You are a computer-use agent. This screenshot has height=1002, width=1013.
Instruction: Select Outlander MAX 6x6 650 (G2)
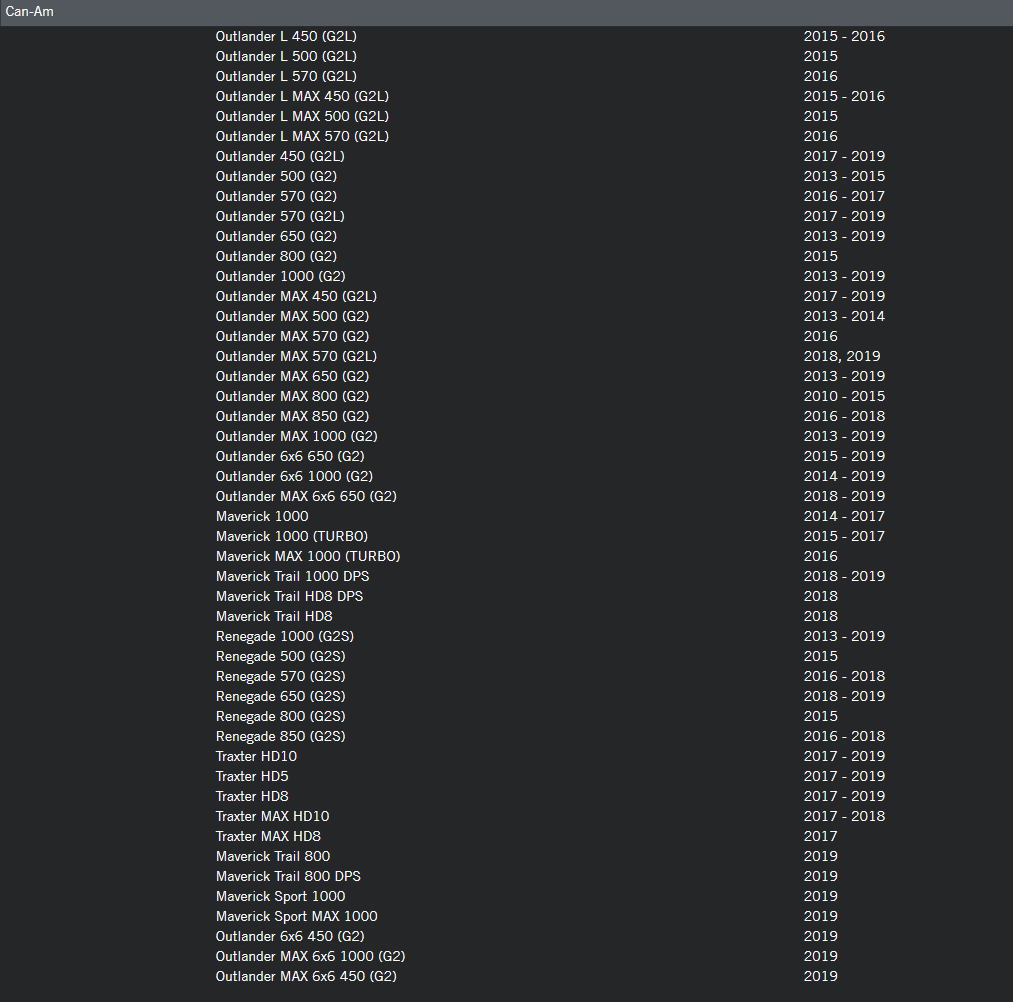pyautogui.click(x=306, y=497)
